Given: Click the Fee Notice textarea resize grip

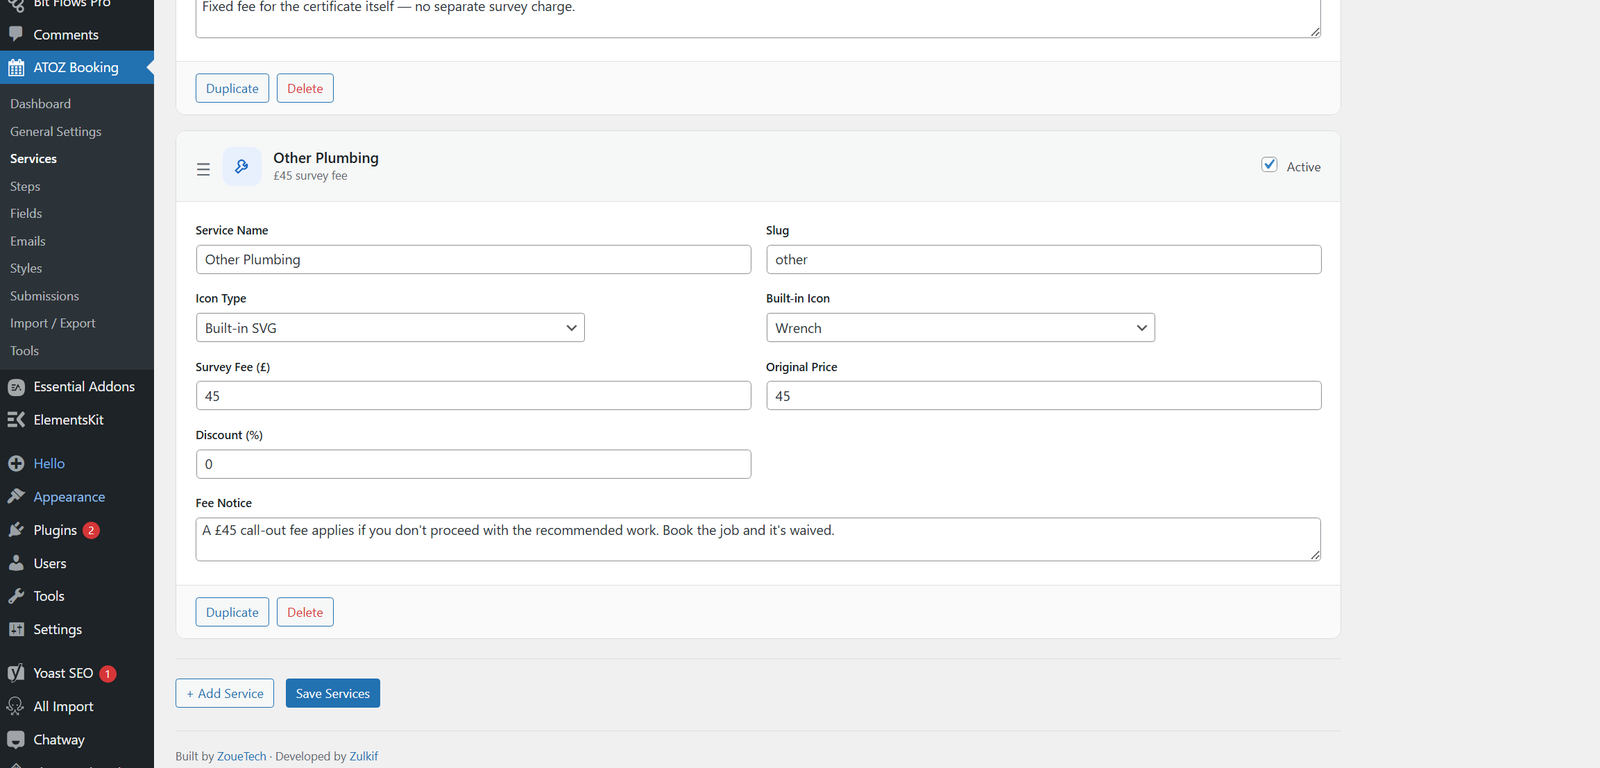Looking at the screenshot, I should tap(1315, 555).
